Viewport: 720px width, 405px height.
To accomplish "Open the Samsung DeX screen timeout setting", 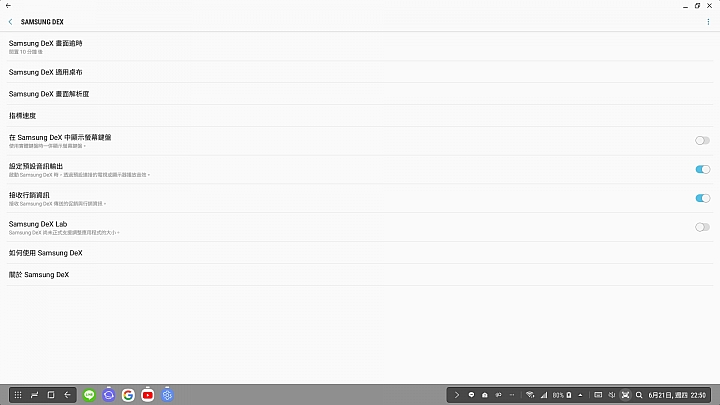I will [360, 46].
